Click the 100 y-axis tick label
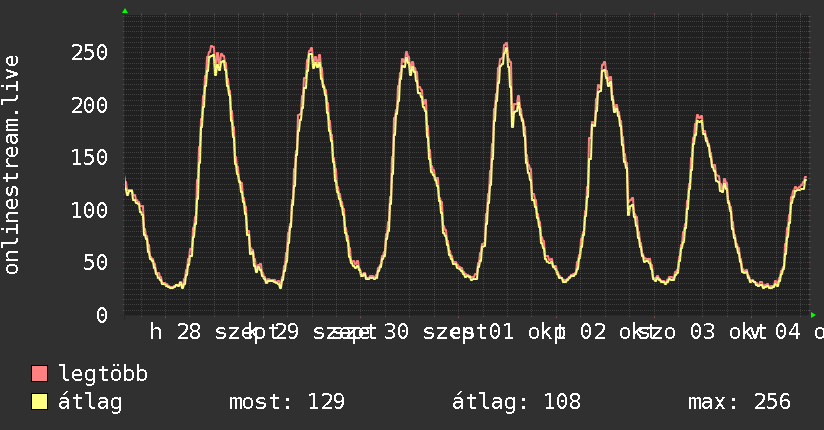The height and width of the screenshot is (430, 824). point(89,210)
